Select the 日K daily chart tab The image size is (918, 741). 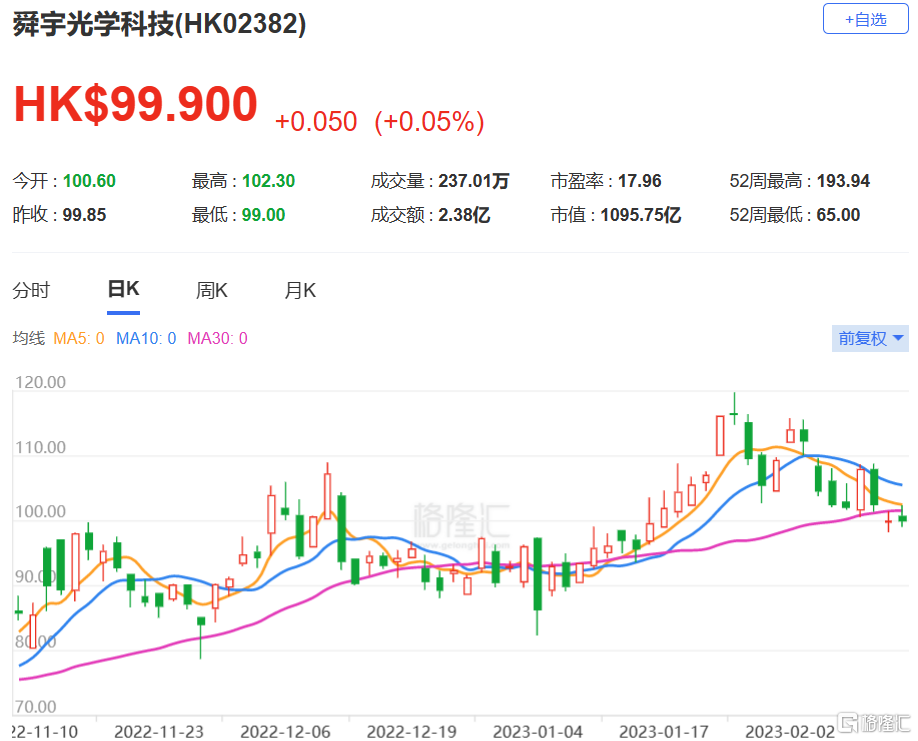[x=123, y=289]
